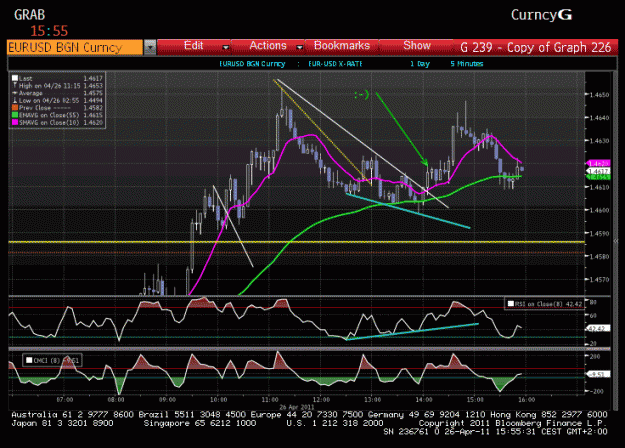The width and height of the screenshot is (625, 448).
Task: Click the 16:00 time axis label
Action: coord(527,399)
